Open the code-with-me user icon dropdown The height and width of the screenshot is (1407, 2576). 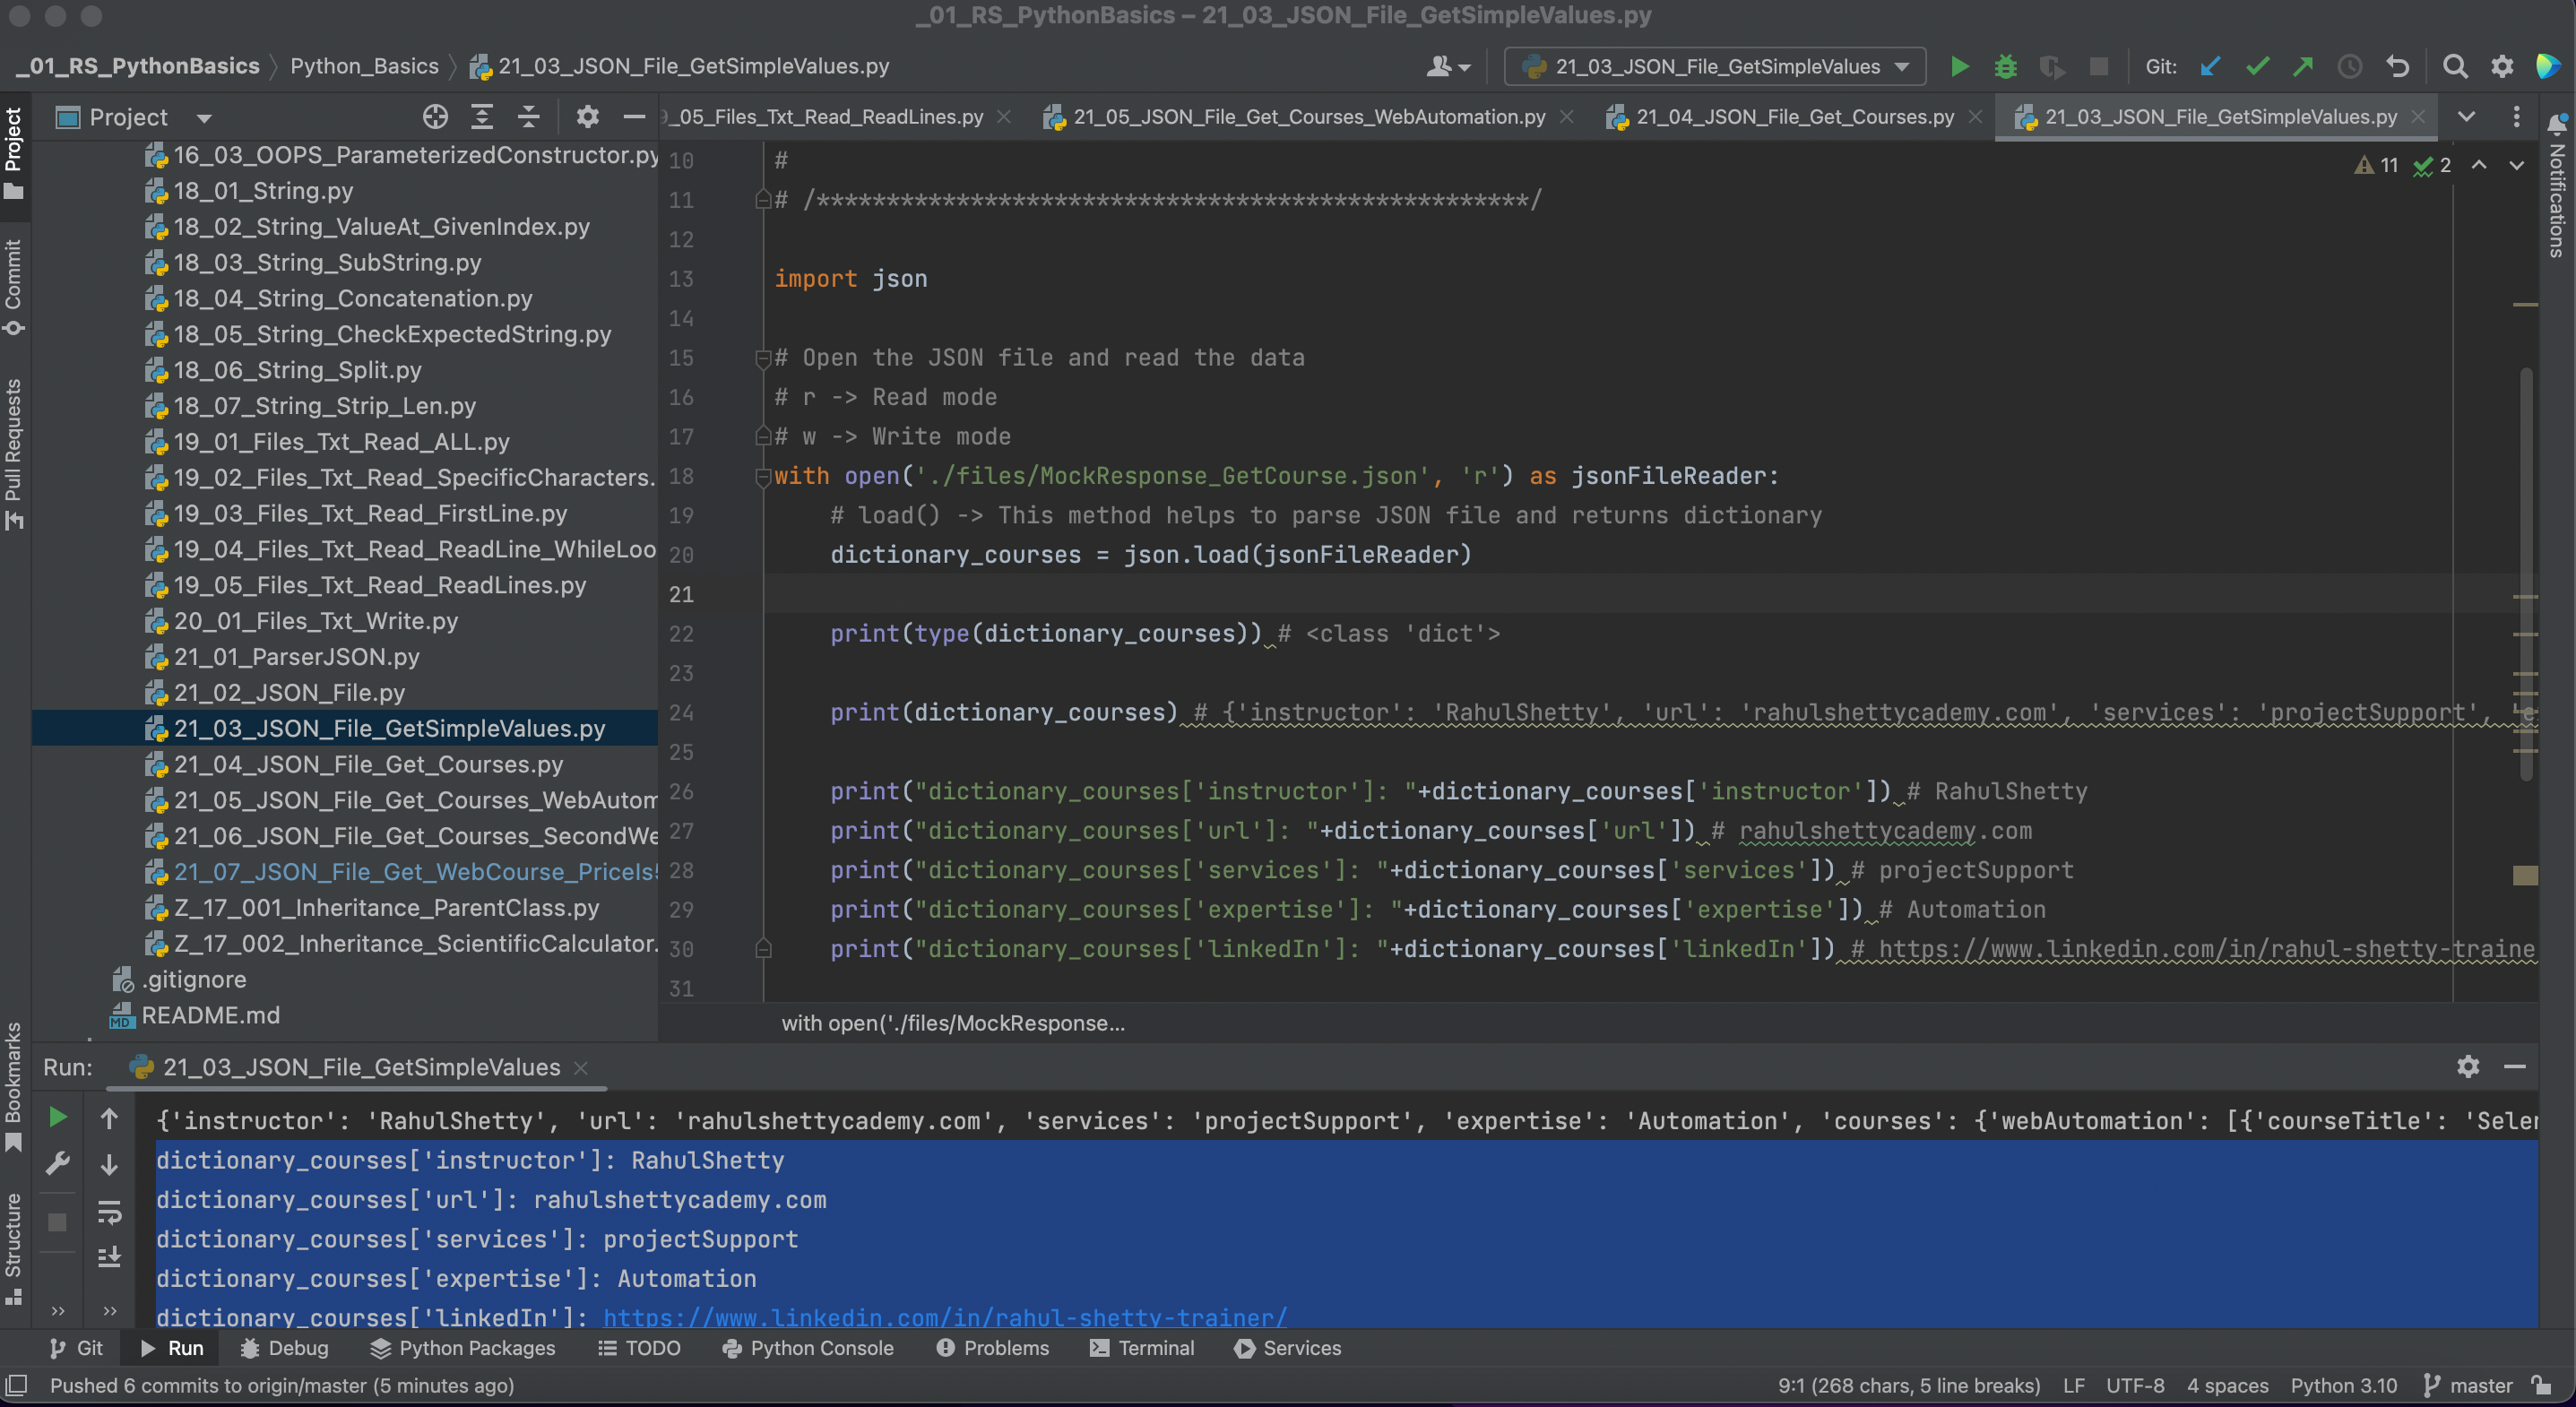point(1448,67)
